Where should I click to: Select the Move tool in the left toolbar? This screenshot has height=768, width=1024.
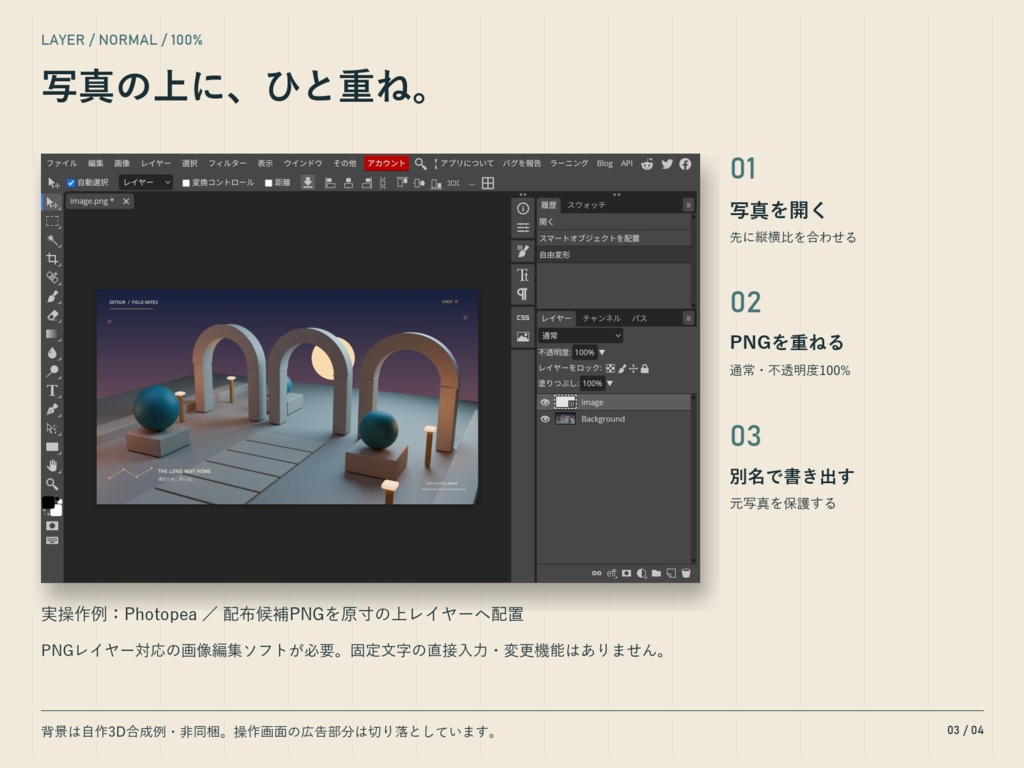tap(52, 202)
